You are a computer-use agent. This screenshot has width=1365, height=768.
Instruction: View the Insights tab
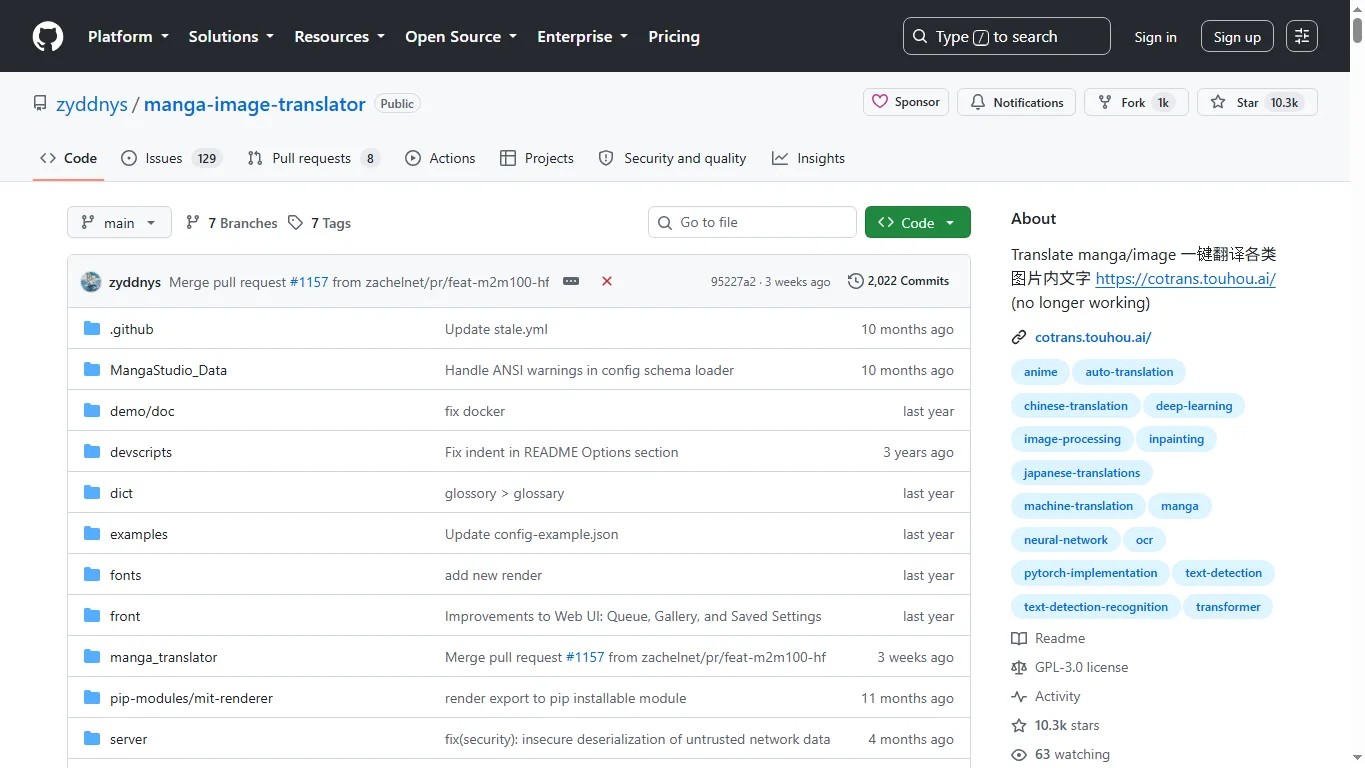click(x=808, y=158)
